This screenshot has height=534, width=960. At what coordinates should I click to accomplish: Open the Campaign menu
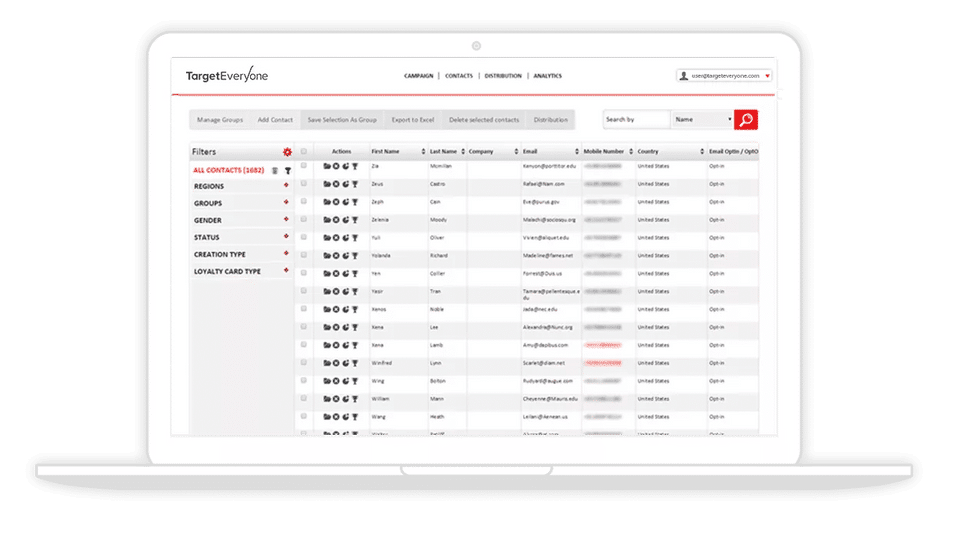[419, 76]
